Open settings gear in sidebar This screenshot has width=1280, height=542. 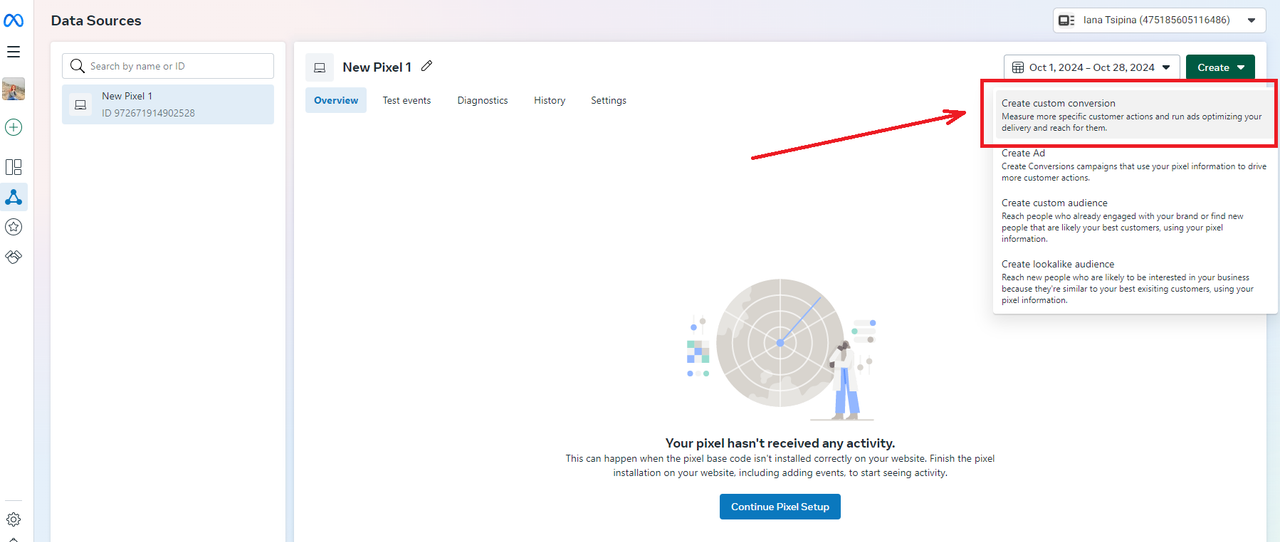coord(14,520)
